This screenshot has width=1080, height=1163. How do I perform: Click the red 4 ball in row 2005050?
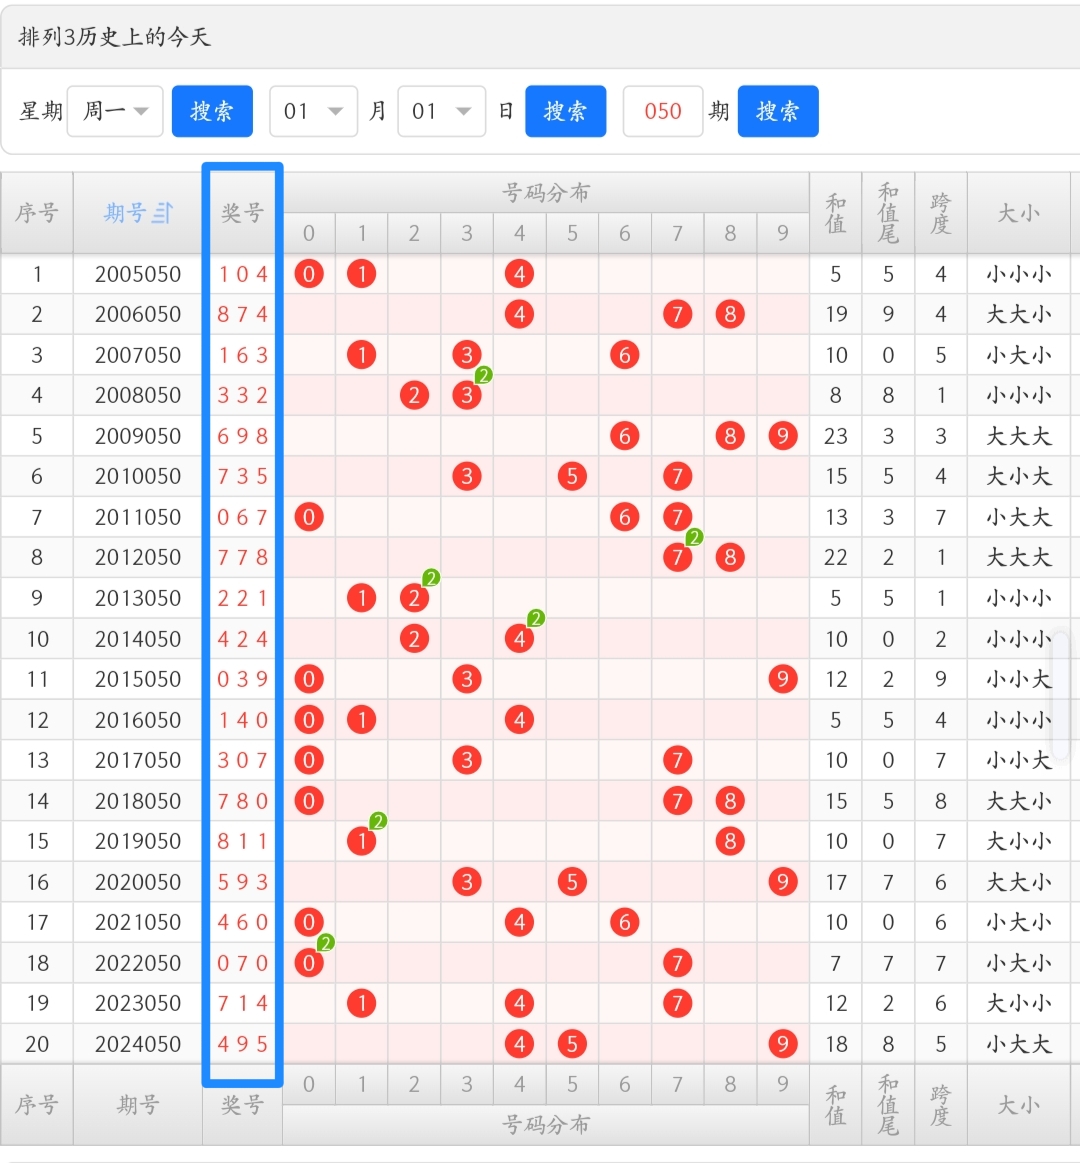point(519,274)
